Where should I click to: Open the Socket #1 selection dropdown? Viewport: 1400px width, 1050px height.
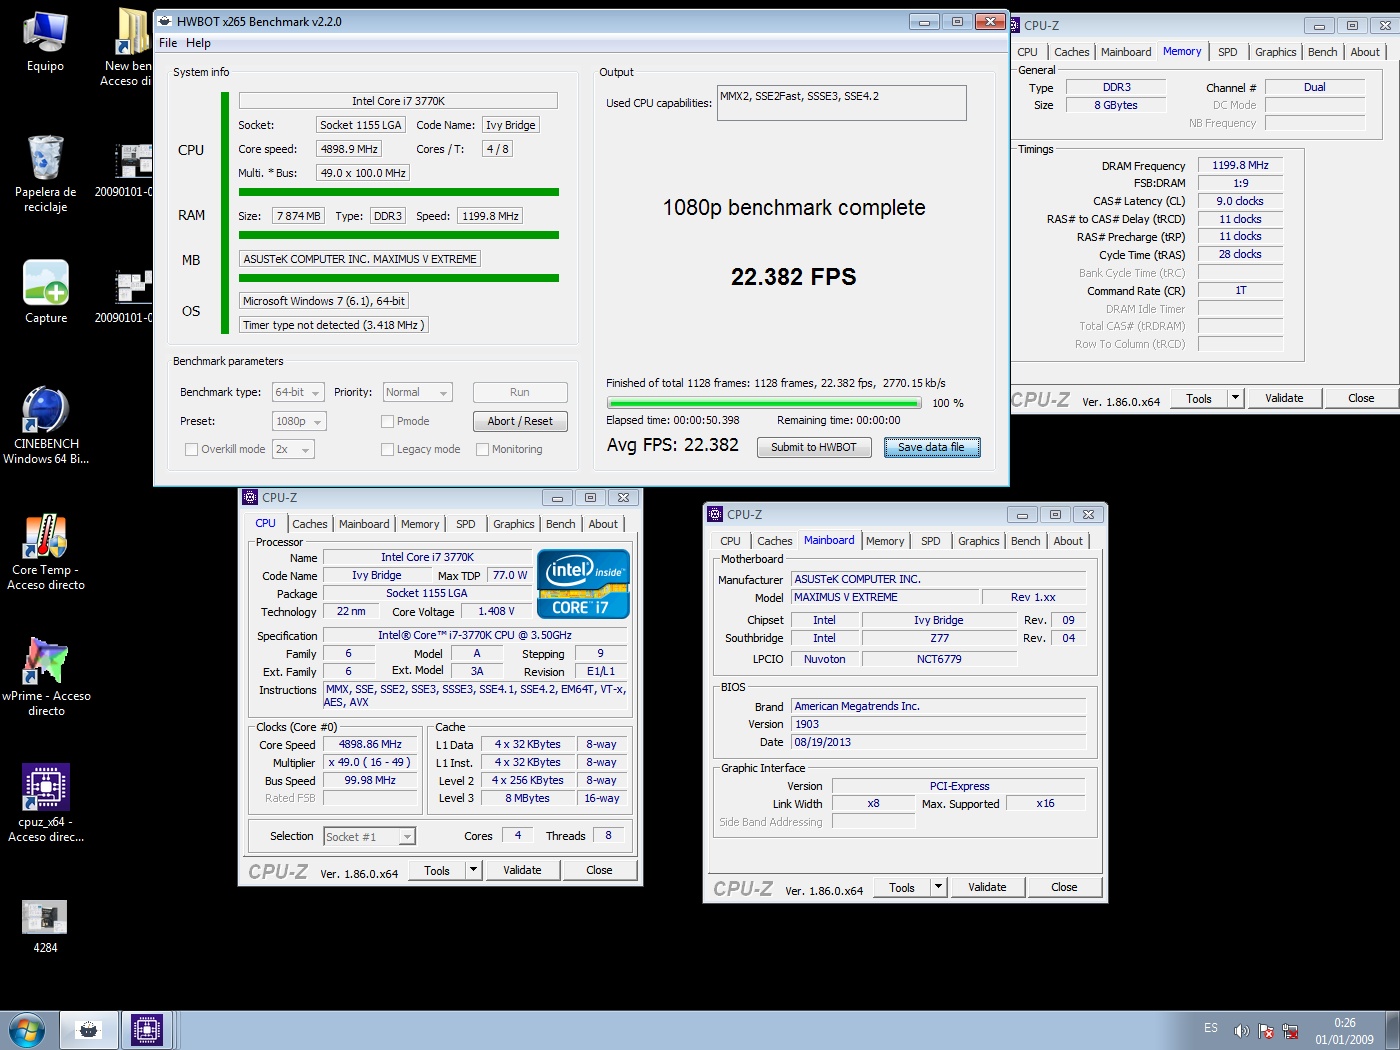coord(369,837)
